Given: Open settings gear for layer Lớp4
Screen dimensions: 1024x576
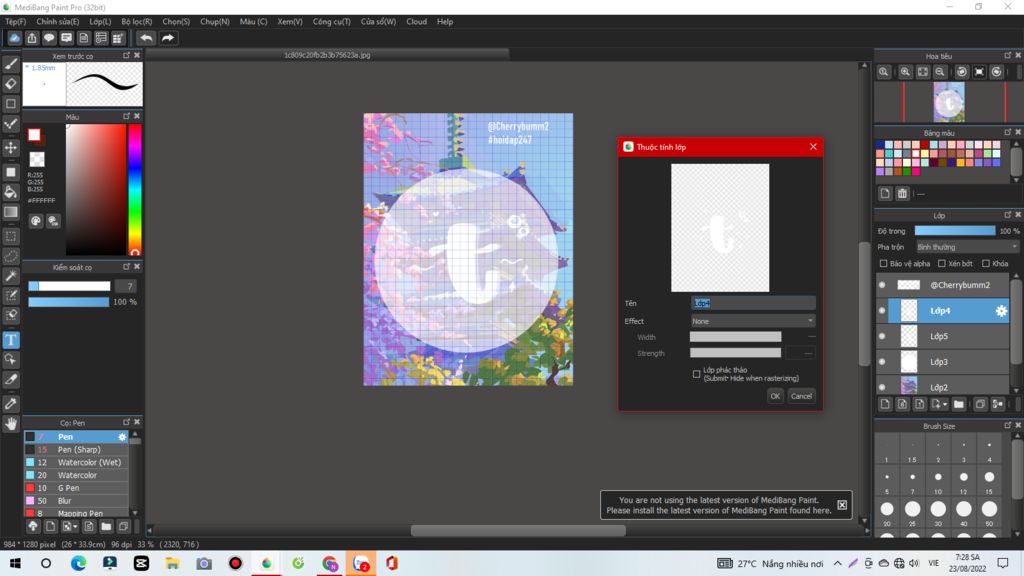Looking at the screenshot, I should pos(1000,311).
